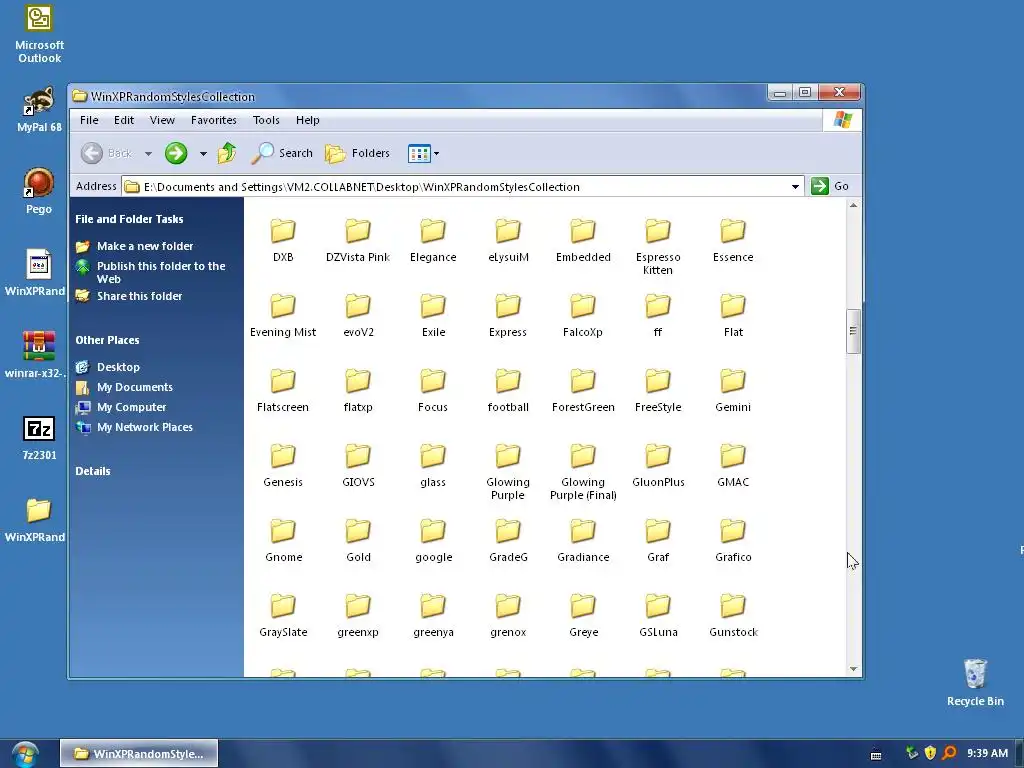Click the Go button

coord(829,186)
